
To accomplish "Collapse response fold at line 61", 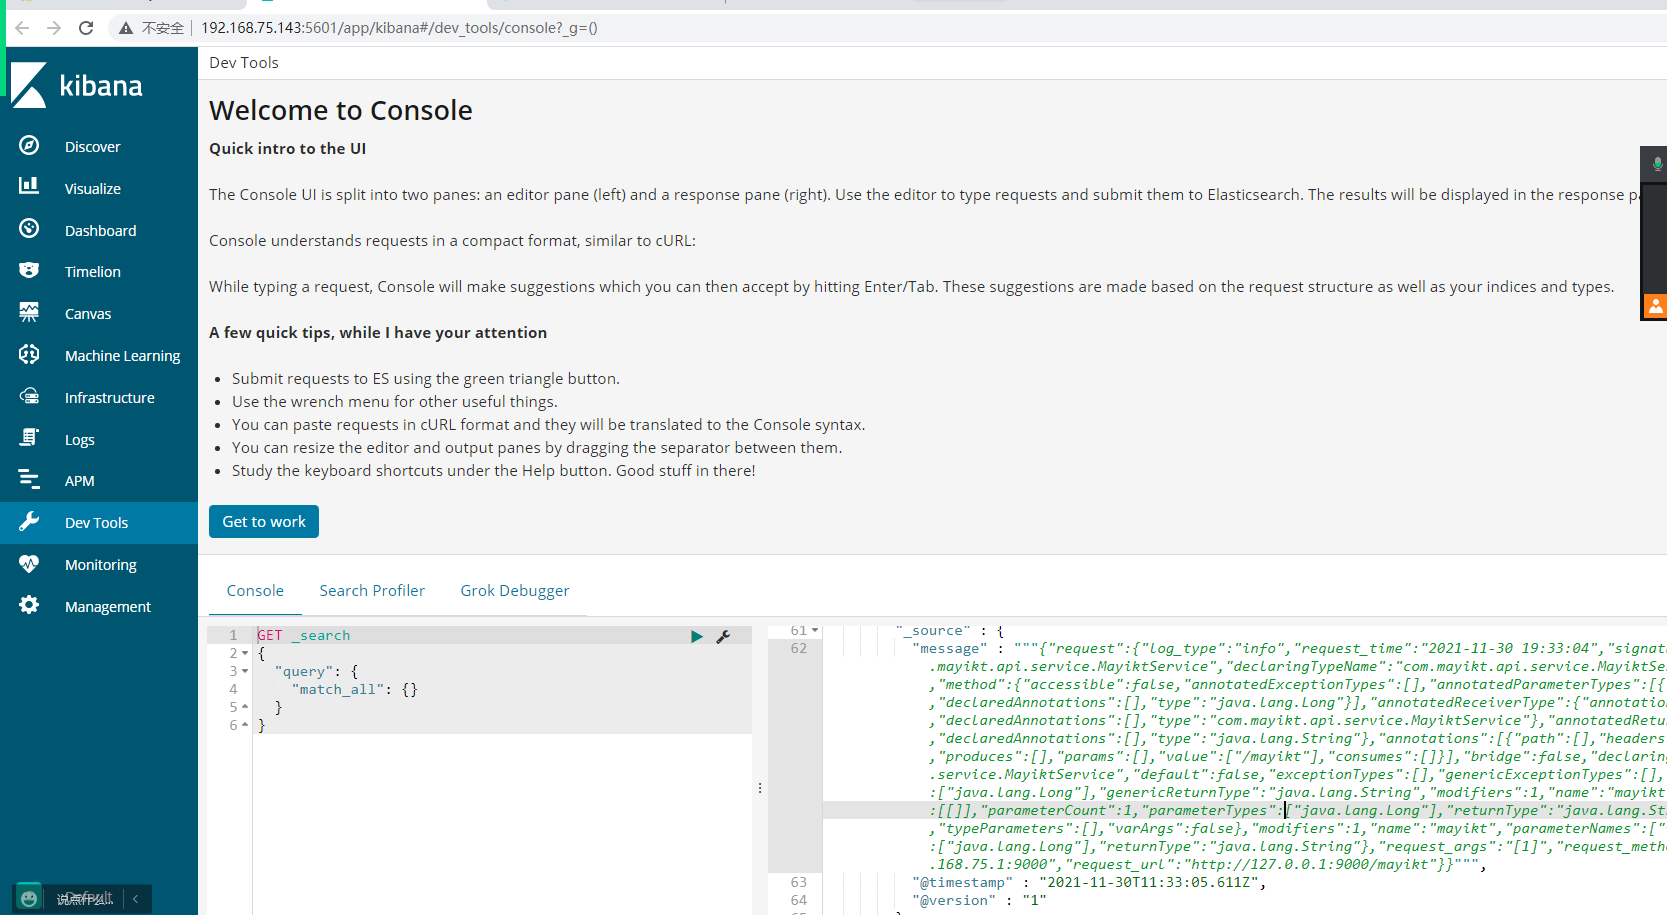I will coord(815,630).
